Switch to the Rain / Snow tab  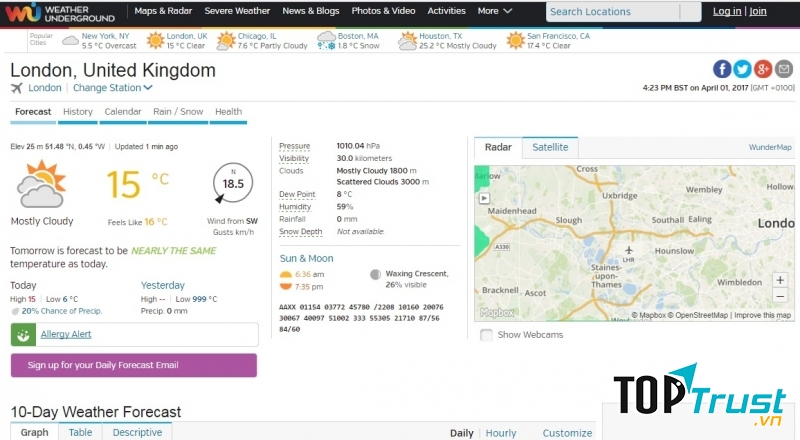[x=178, y=112]
